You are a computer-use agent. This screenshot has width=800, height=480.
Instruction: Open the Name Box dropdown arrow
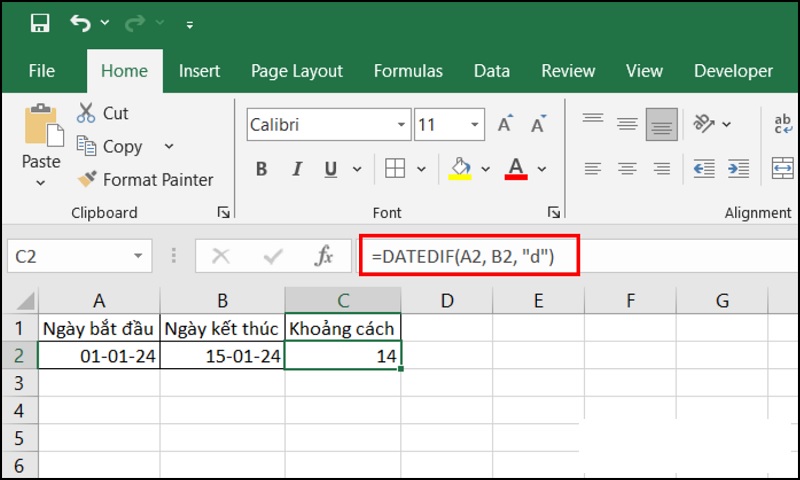coord(138,257)
